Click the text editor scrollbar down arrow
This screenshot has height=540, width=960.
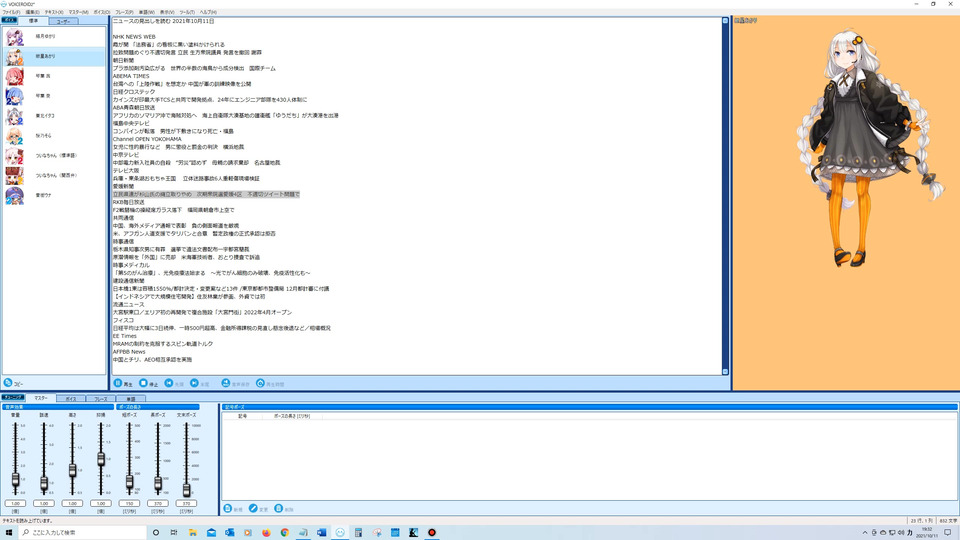(726, 372)
